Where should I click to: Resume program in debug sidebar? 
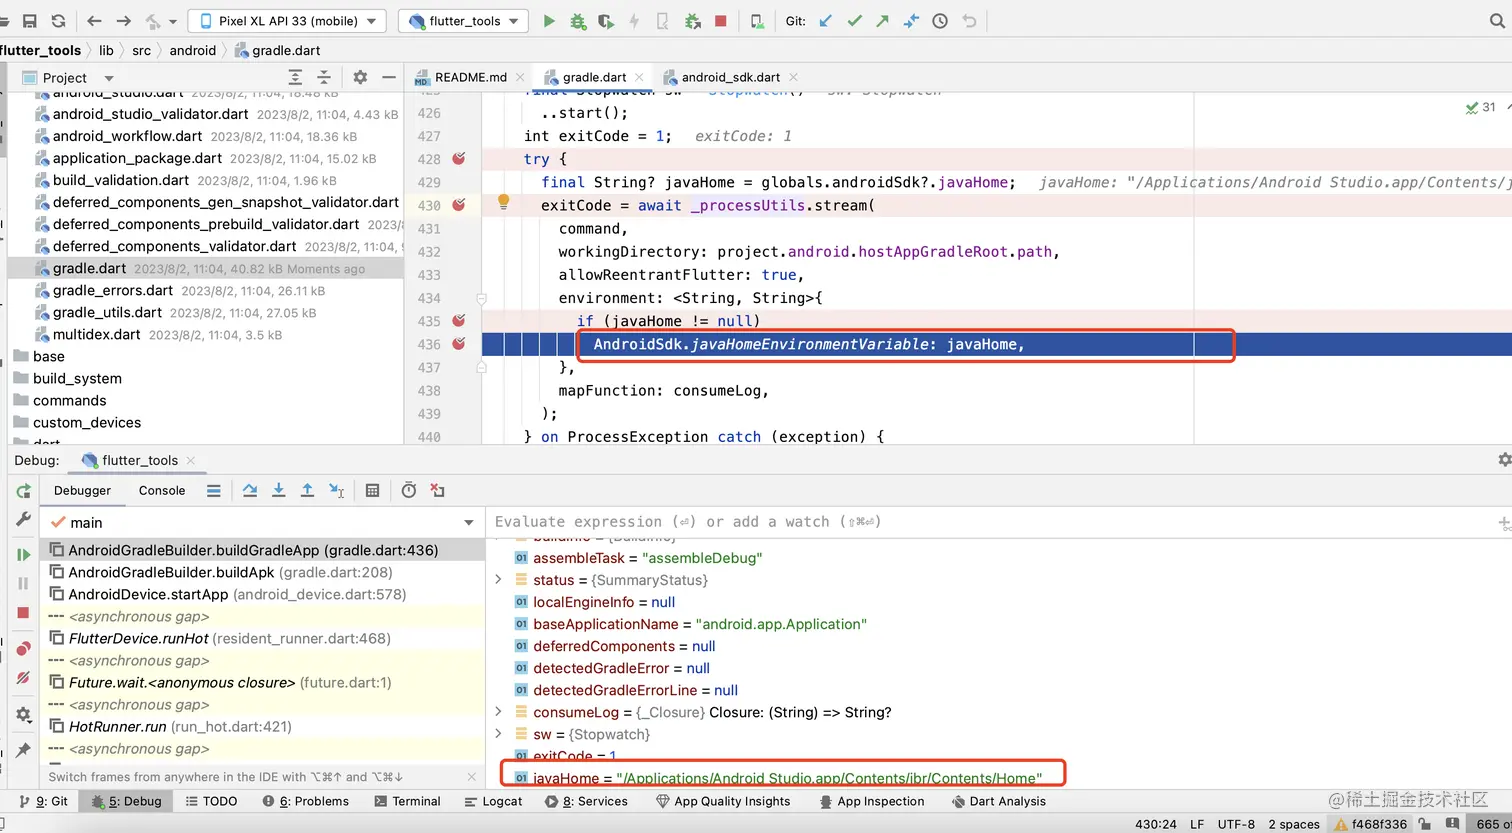[x=23, y=554]
